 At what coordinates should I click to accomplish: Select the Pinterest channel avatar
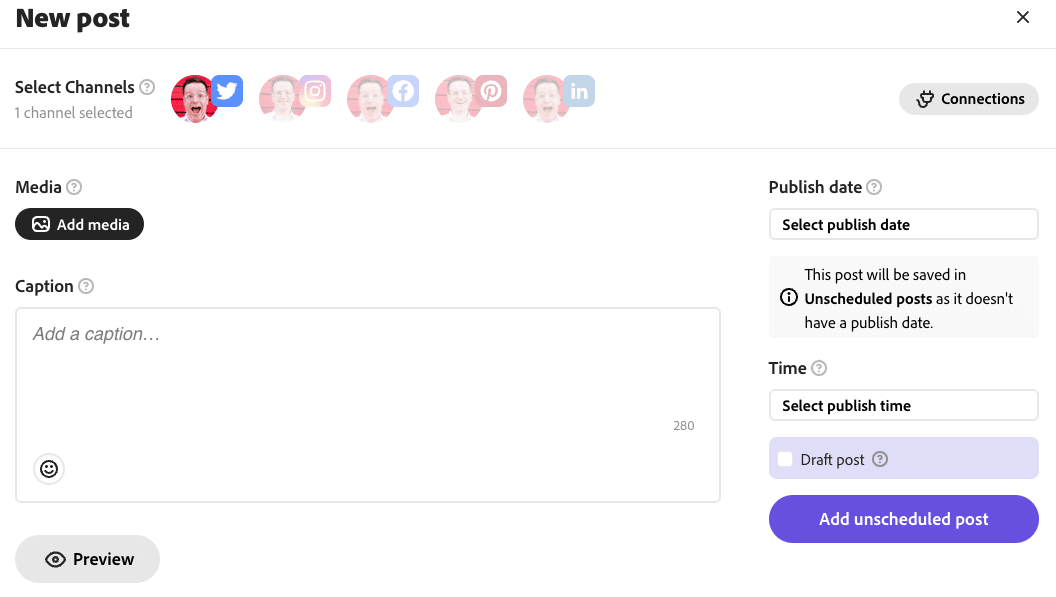point(460,99)
